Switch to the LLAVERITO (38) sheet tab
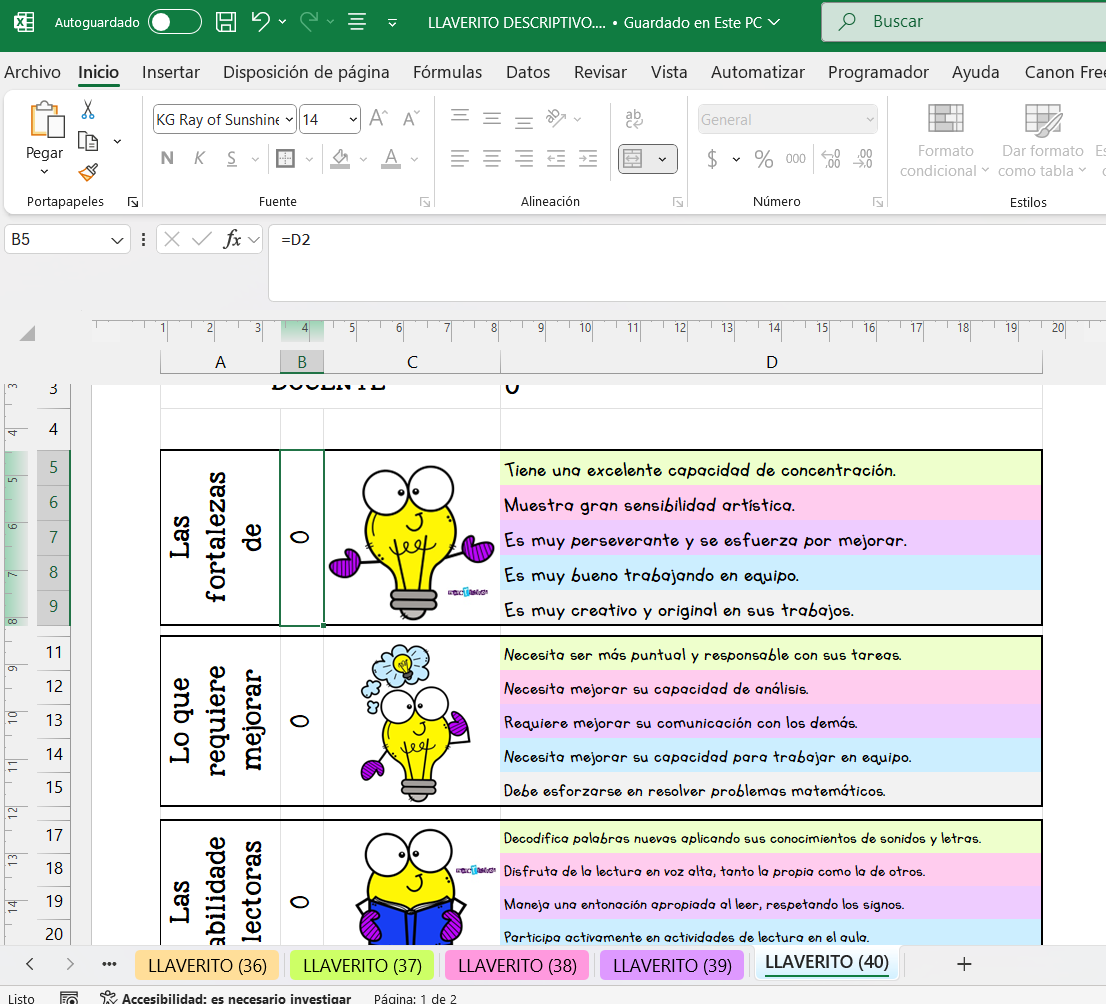Screen dimensions: 1106x1004 point(517,965)
